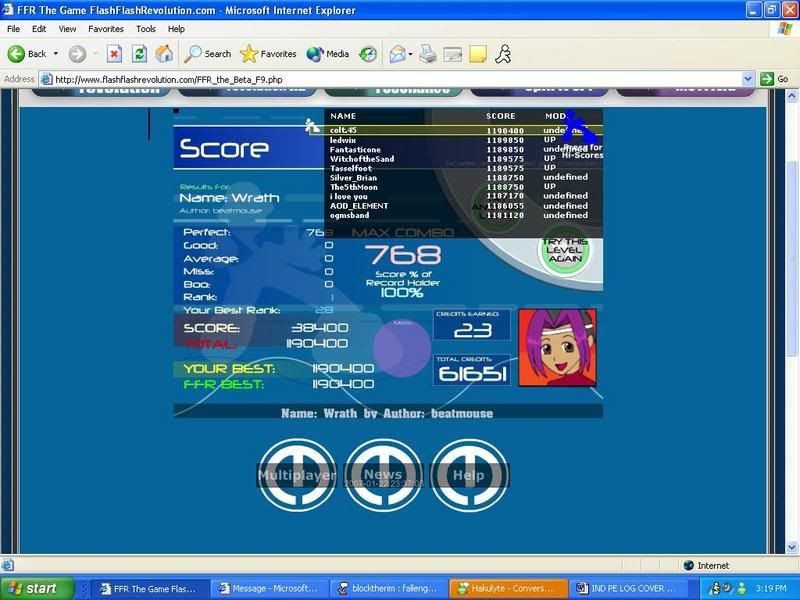Click the Try This Level Again button
Viewport: 800px width, 600px height.
coord(564,251)
